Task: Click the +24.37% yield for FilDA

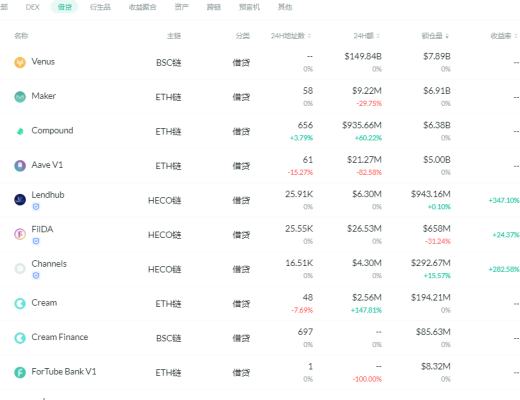Action: pos(506,235)
